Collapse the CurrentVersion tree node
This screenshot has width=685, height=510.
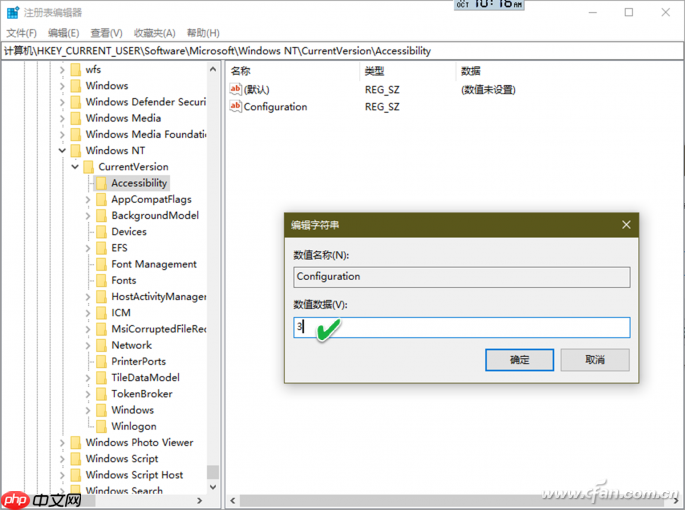74,167
